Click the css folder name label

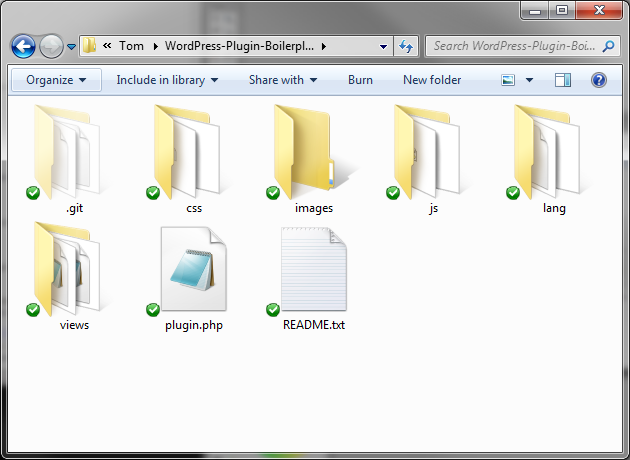click(x=194, y=208)
